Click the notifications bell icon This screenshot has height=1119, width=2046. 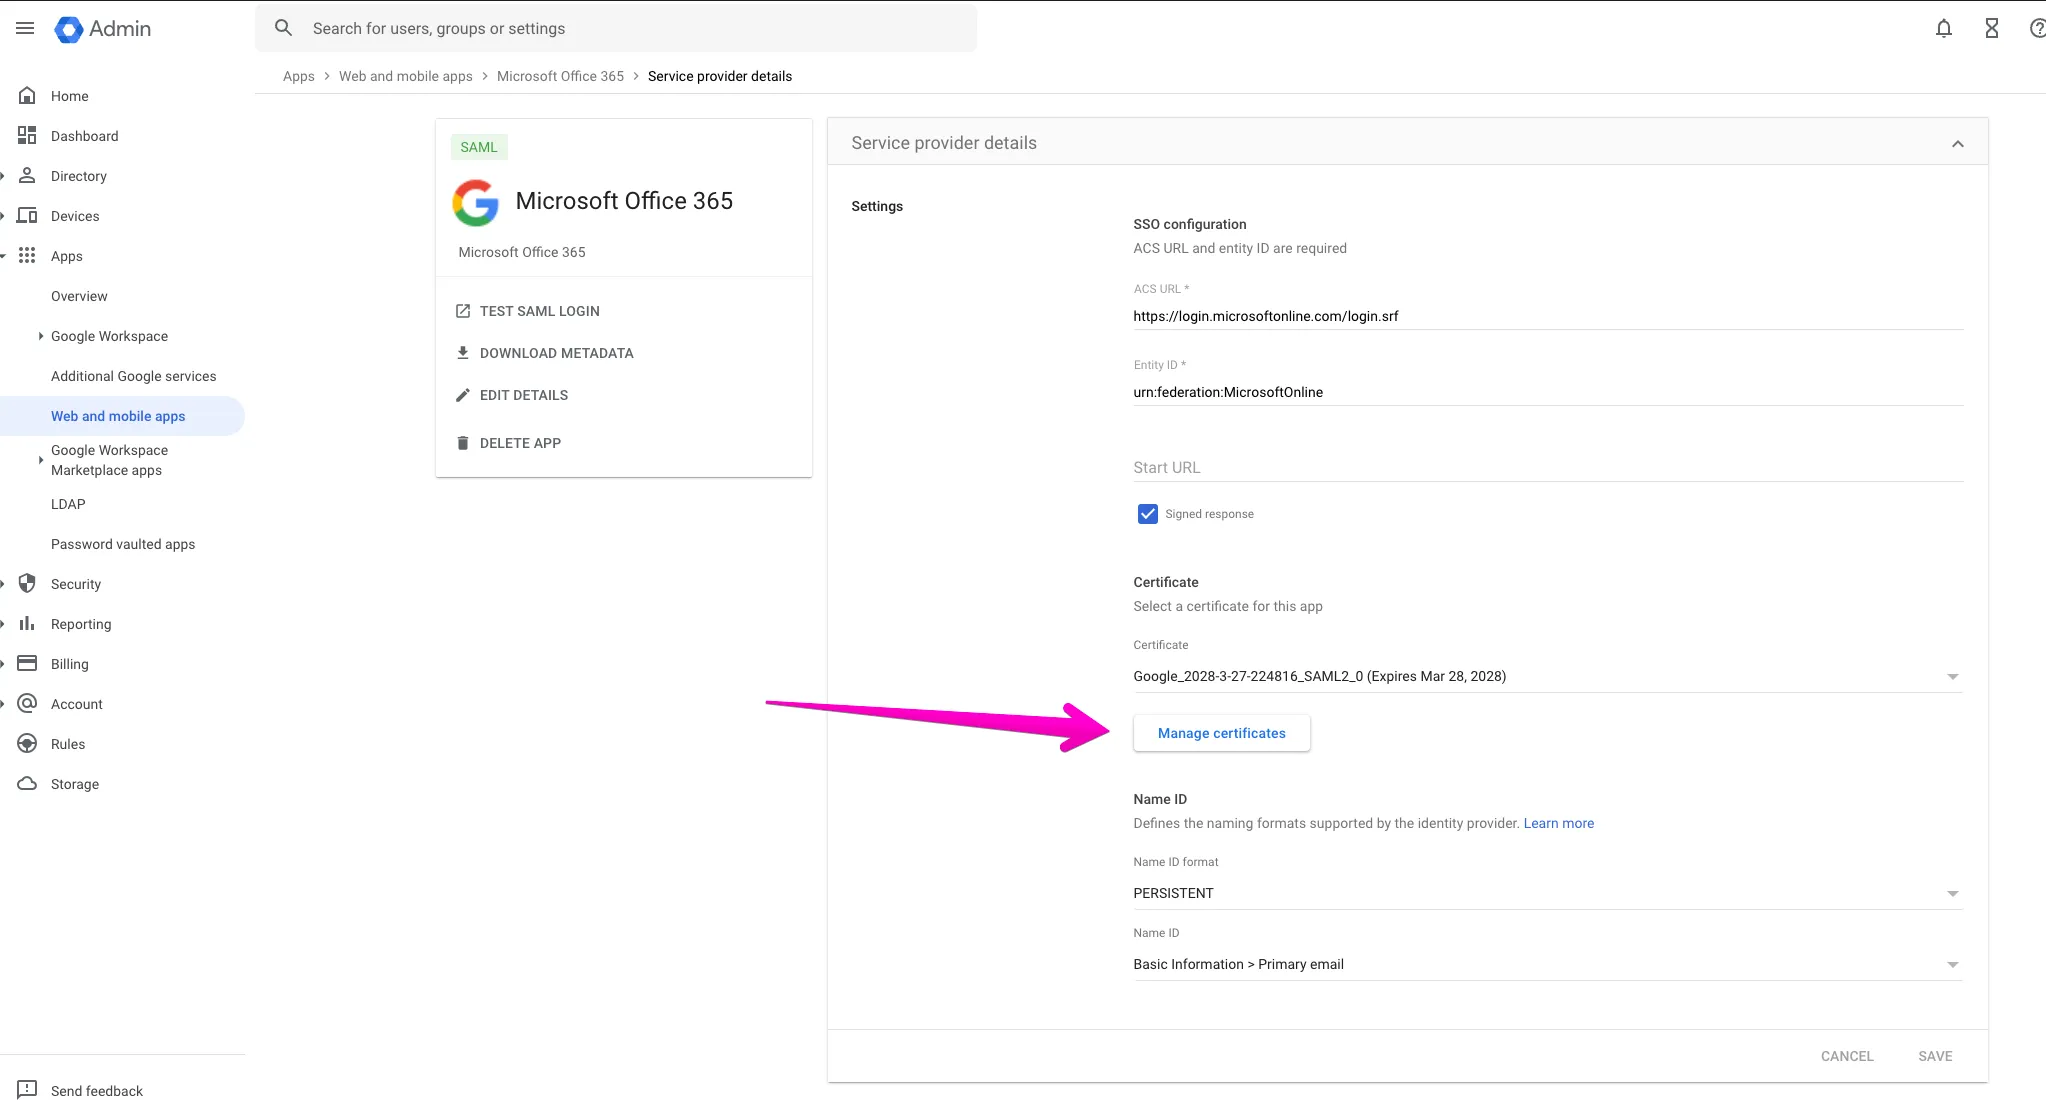coord(1943,28)
